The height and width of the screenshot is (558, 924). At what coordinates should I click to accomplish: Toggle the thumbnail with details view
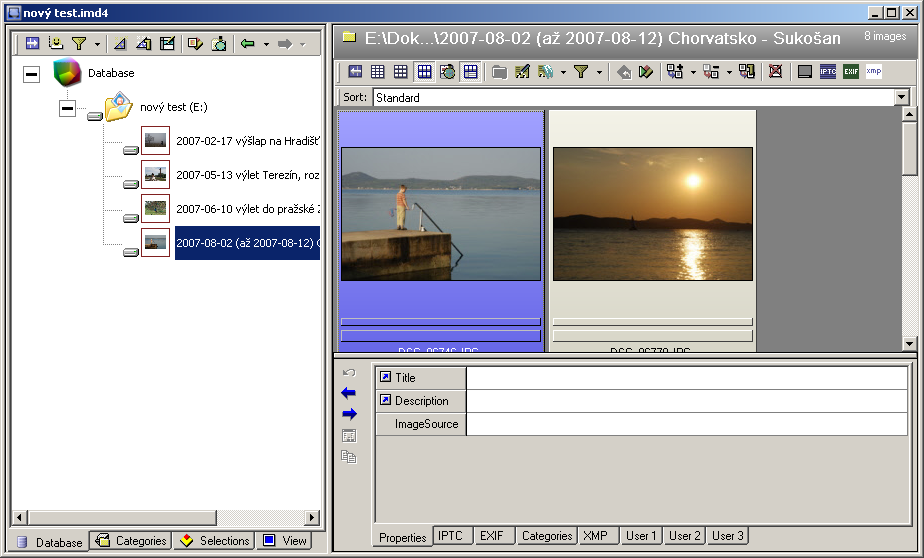[470, 71]
